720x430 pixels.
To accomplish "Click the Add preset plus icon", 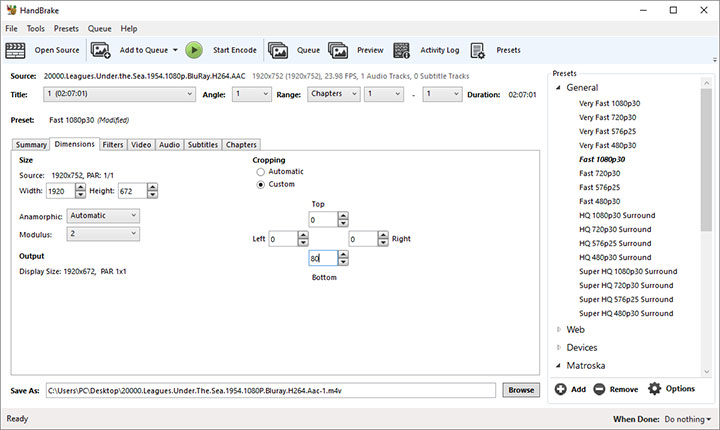I will [x=561, y=389].
